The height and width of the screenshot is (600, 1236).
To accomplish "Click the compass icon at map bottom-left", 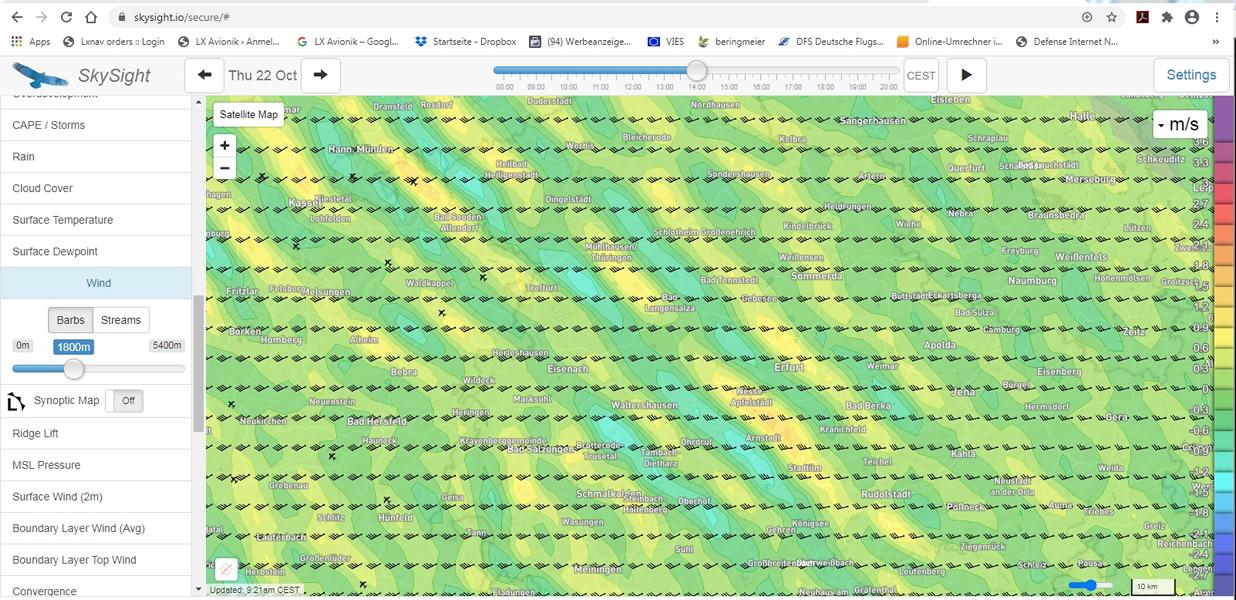I will pyautogui.click(x=227, y=569).
